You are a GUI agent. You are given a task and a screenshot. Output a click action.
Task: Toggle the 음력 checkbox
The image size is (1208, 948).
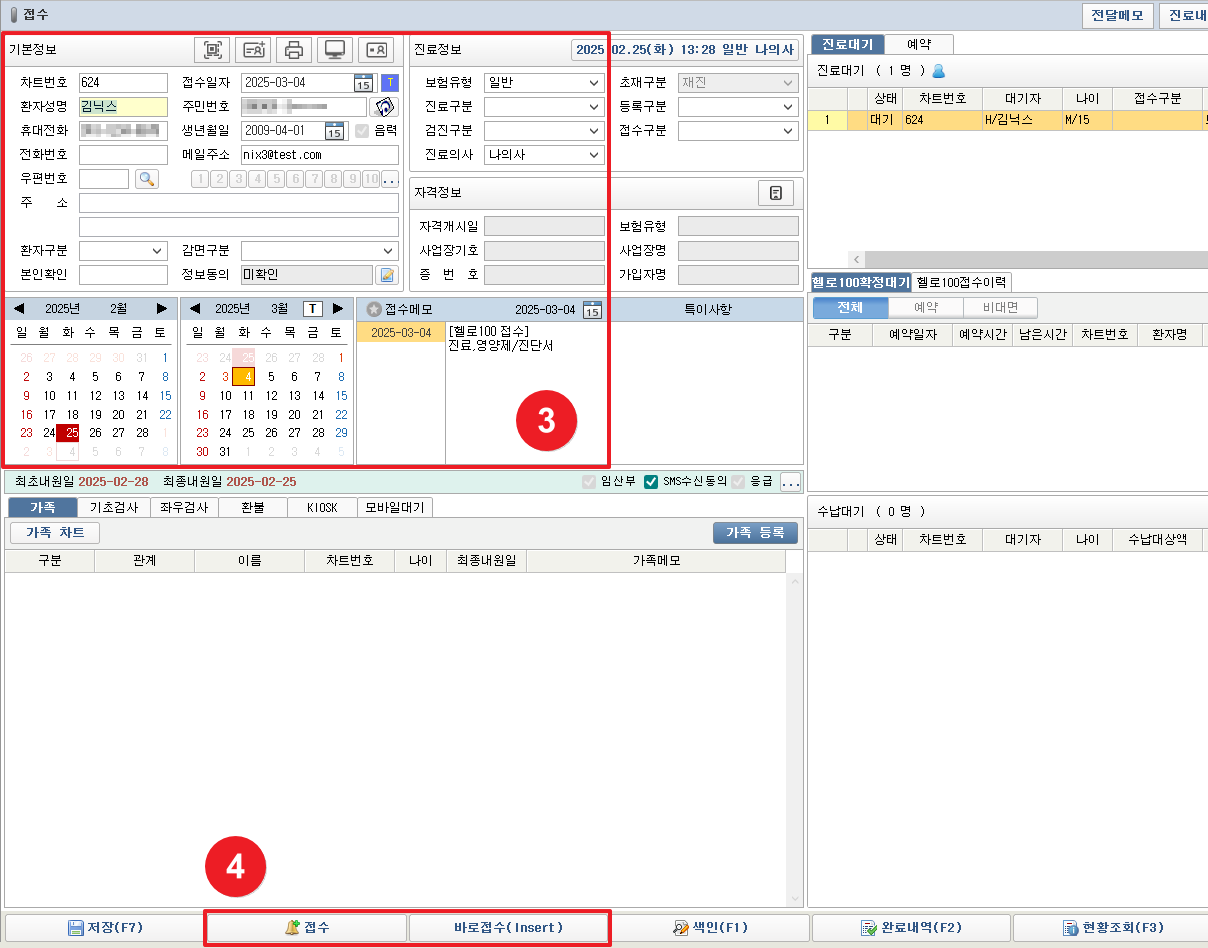click(362, 130)
